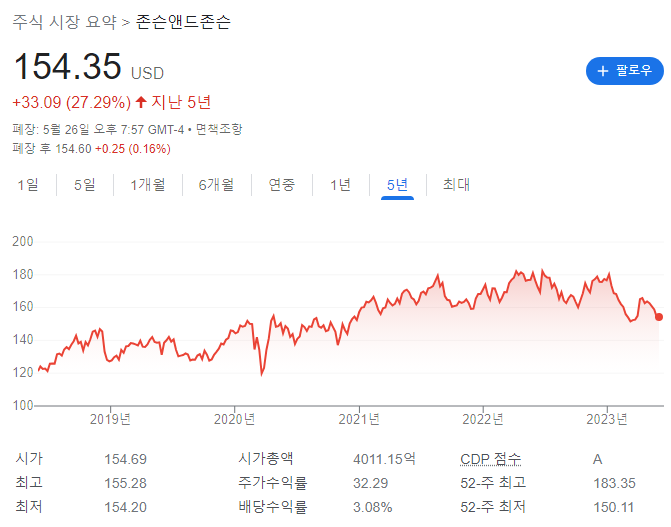This screenshot has width=671, height=527.
Task: Click the 시가총액 label
Action: point(266,459)
